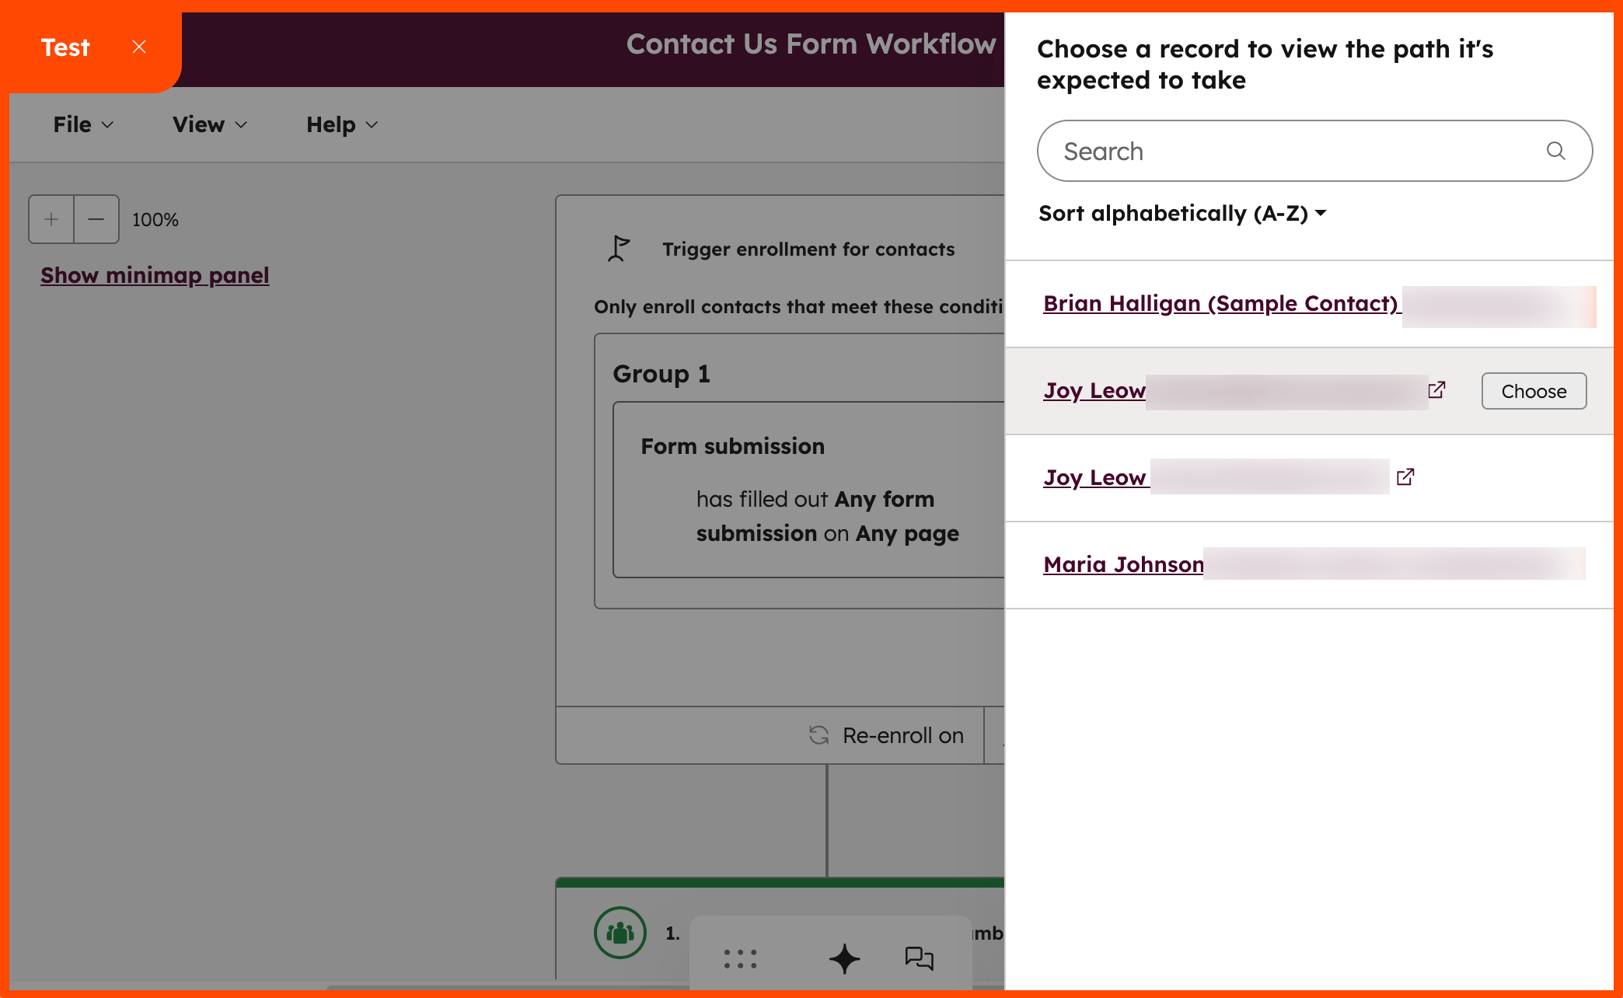Open the File menu
The height and width of the screenshot is (998, 1623).
(83, 124)
